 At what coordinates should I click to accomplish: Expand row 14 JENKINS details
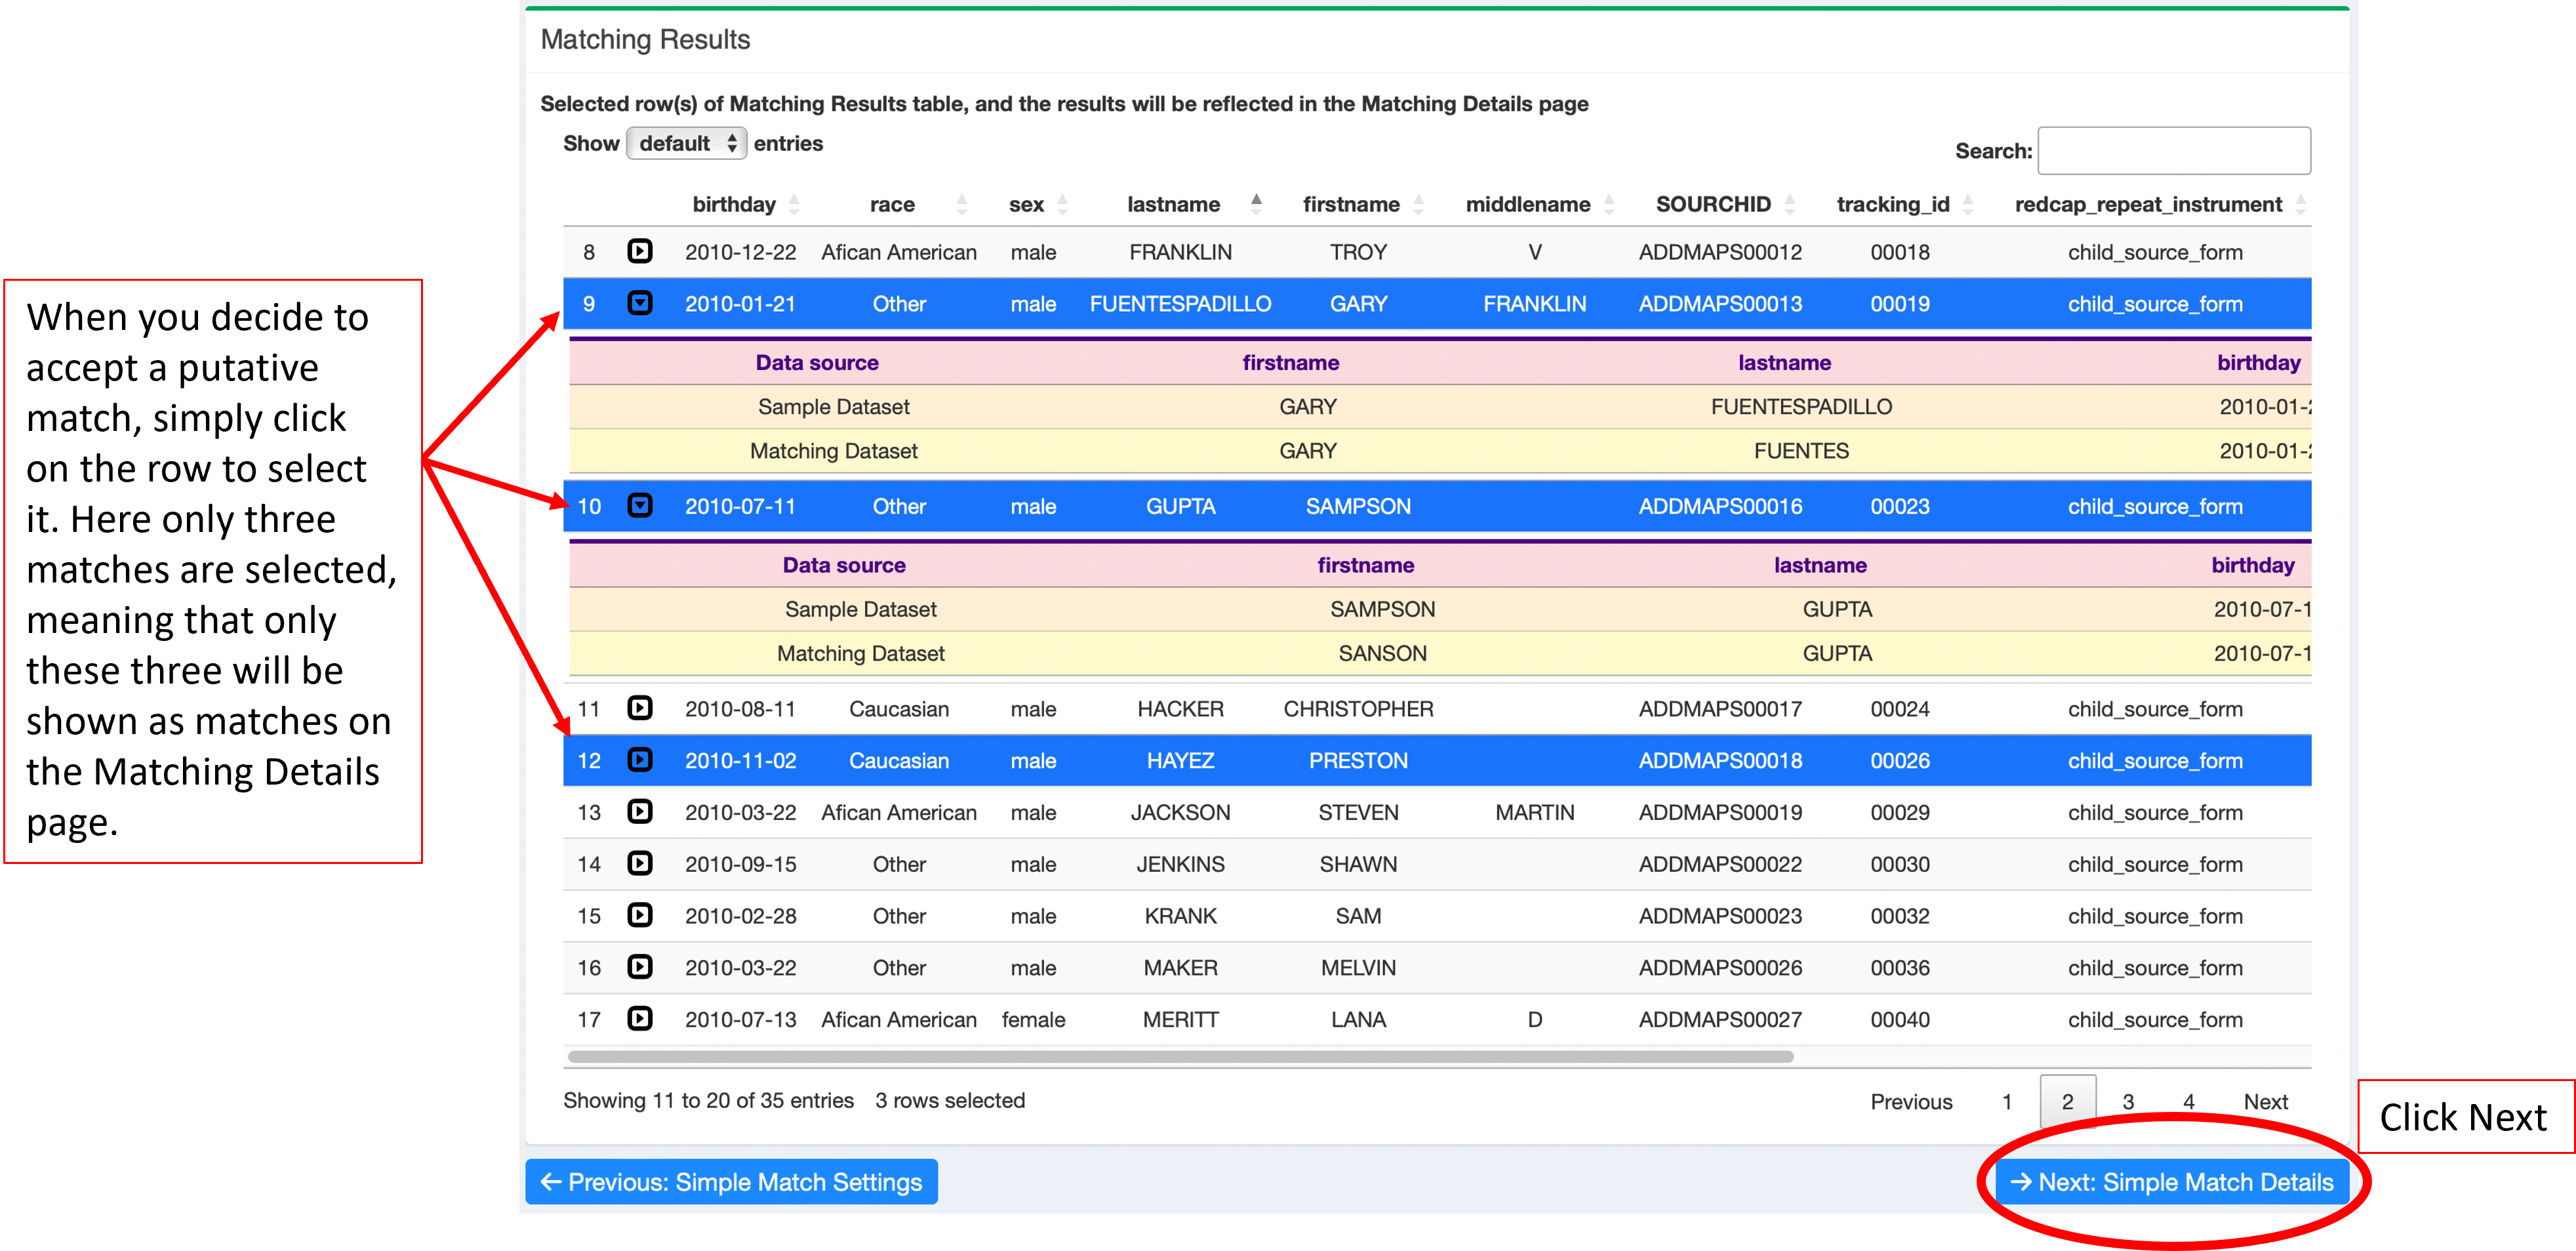(x=639, y=863)
